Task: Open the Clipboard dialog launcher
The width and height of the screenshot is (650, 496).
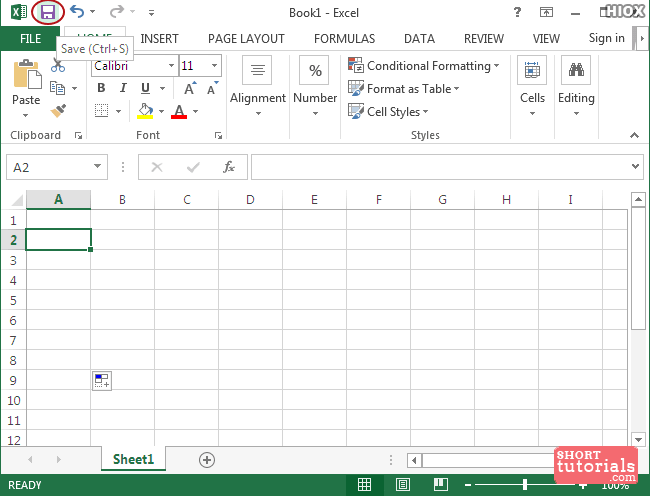Action: pyautogui.click(x=78, y=135)
